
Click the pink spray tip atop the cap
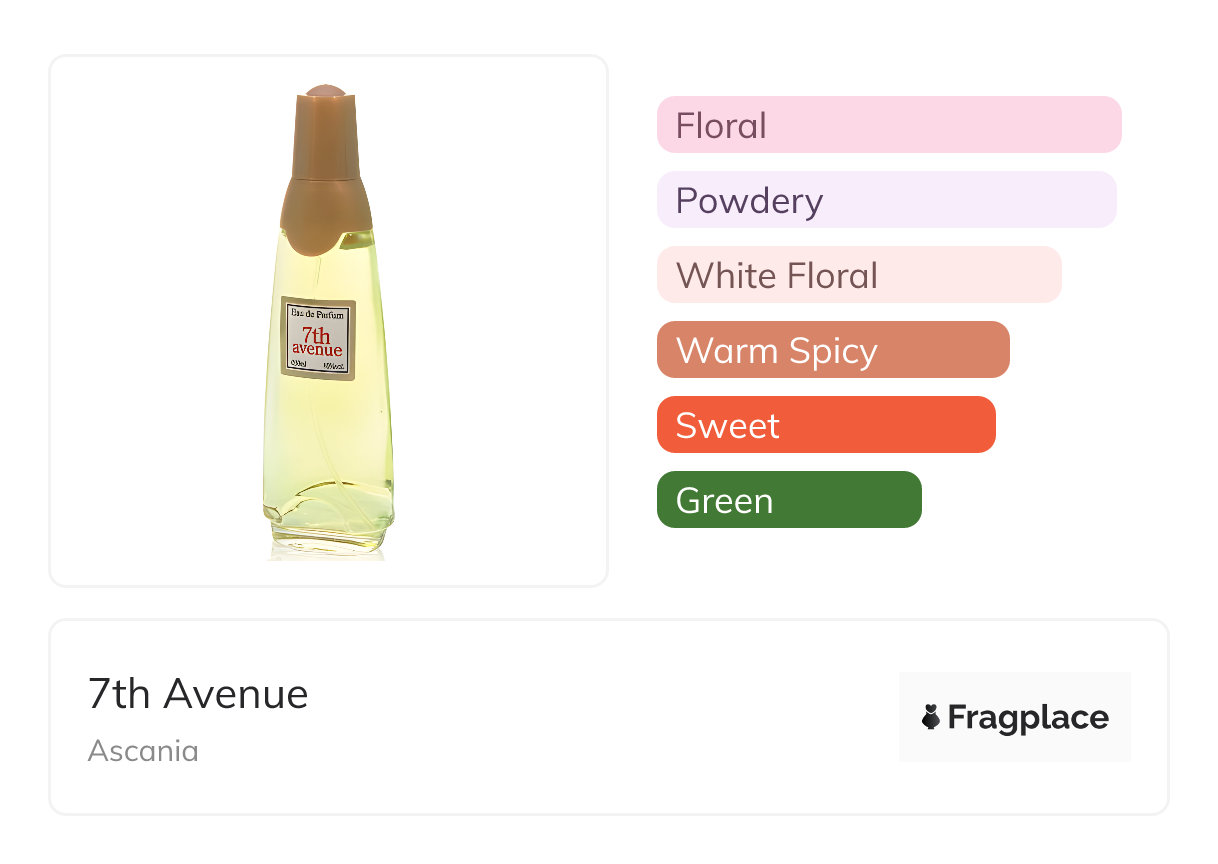pyautogui.click(x=325, y=91)
